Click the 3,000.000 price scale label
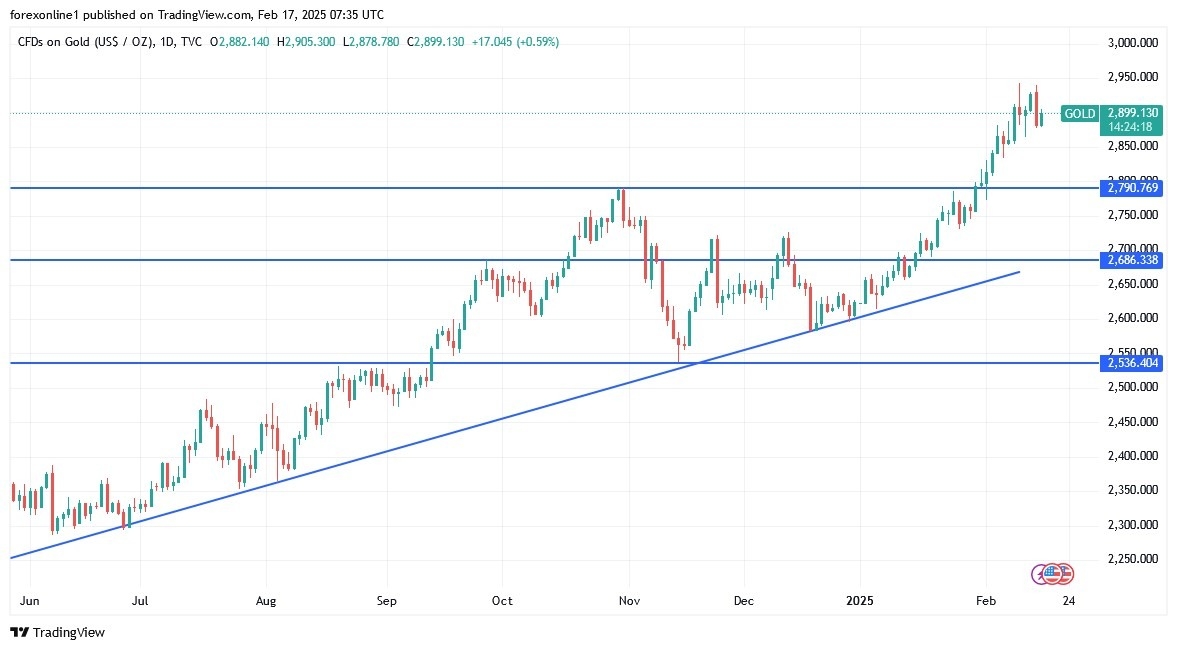The height and width of the screenshot is (650, 1177). click(1133, 43)
